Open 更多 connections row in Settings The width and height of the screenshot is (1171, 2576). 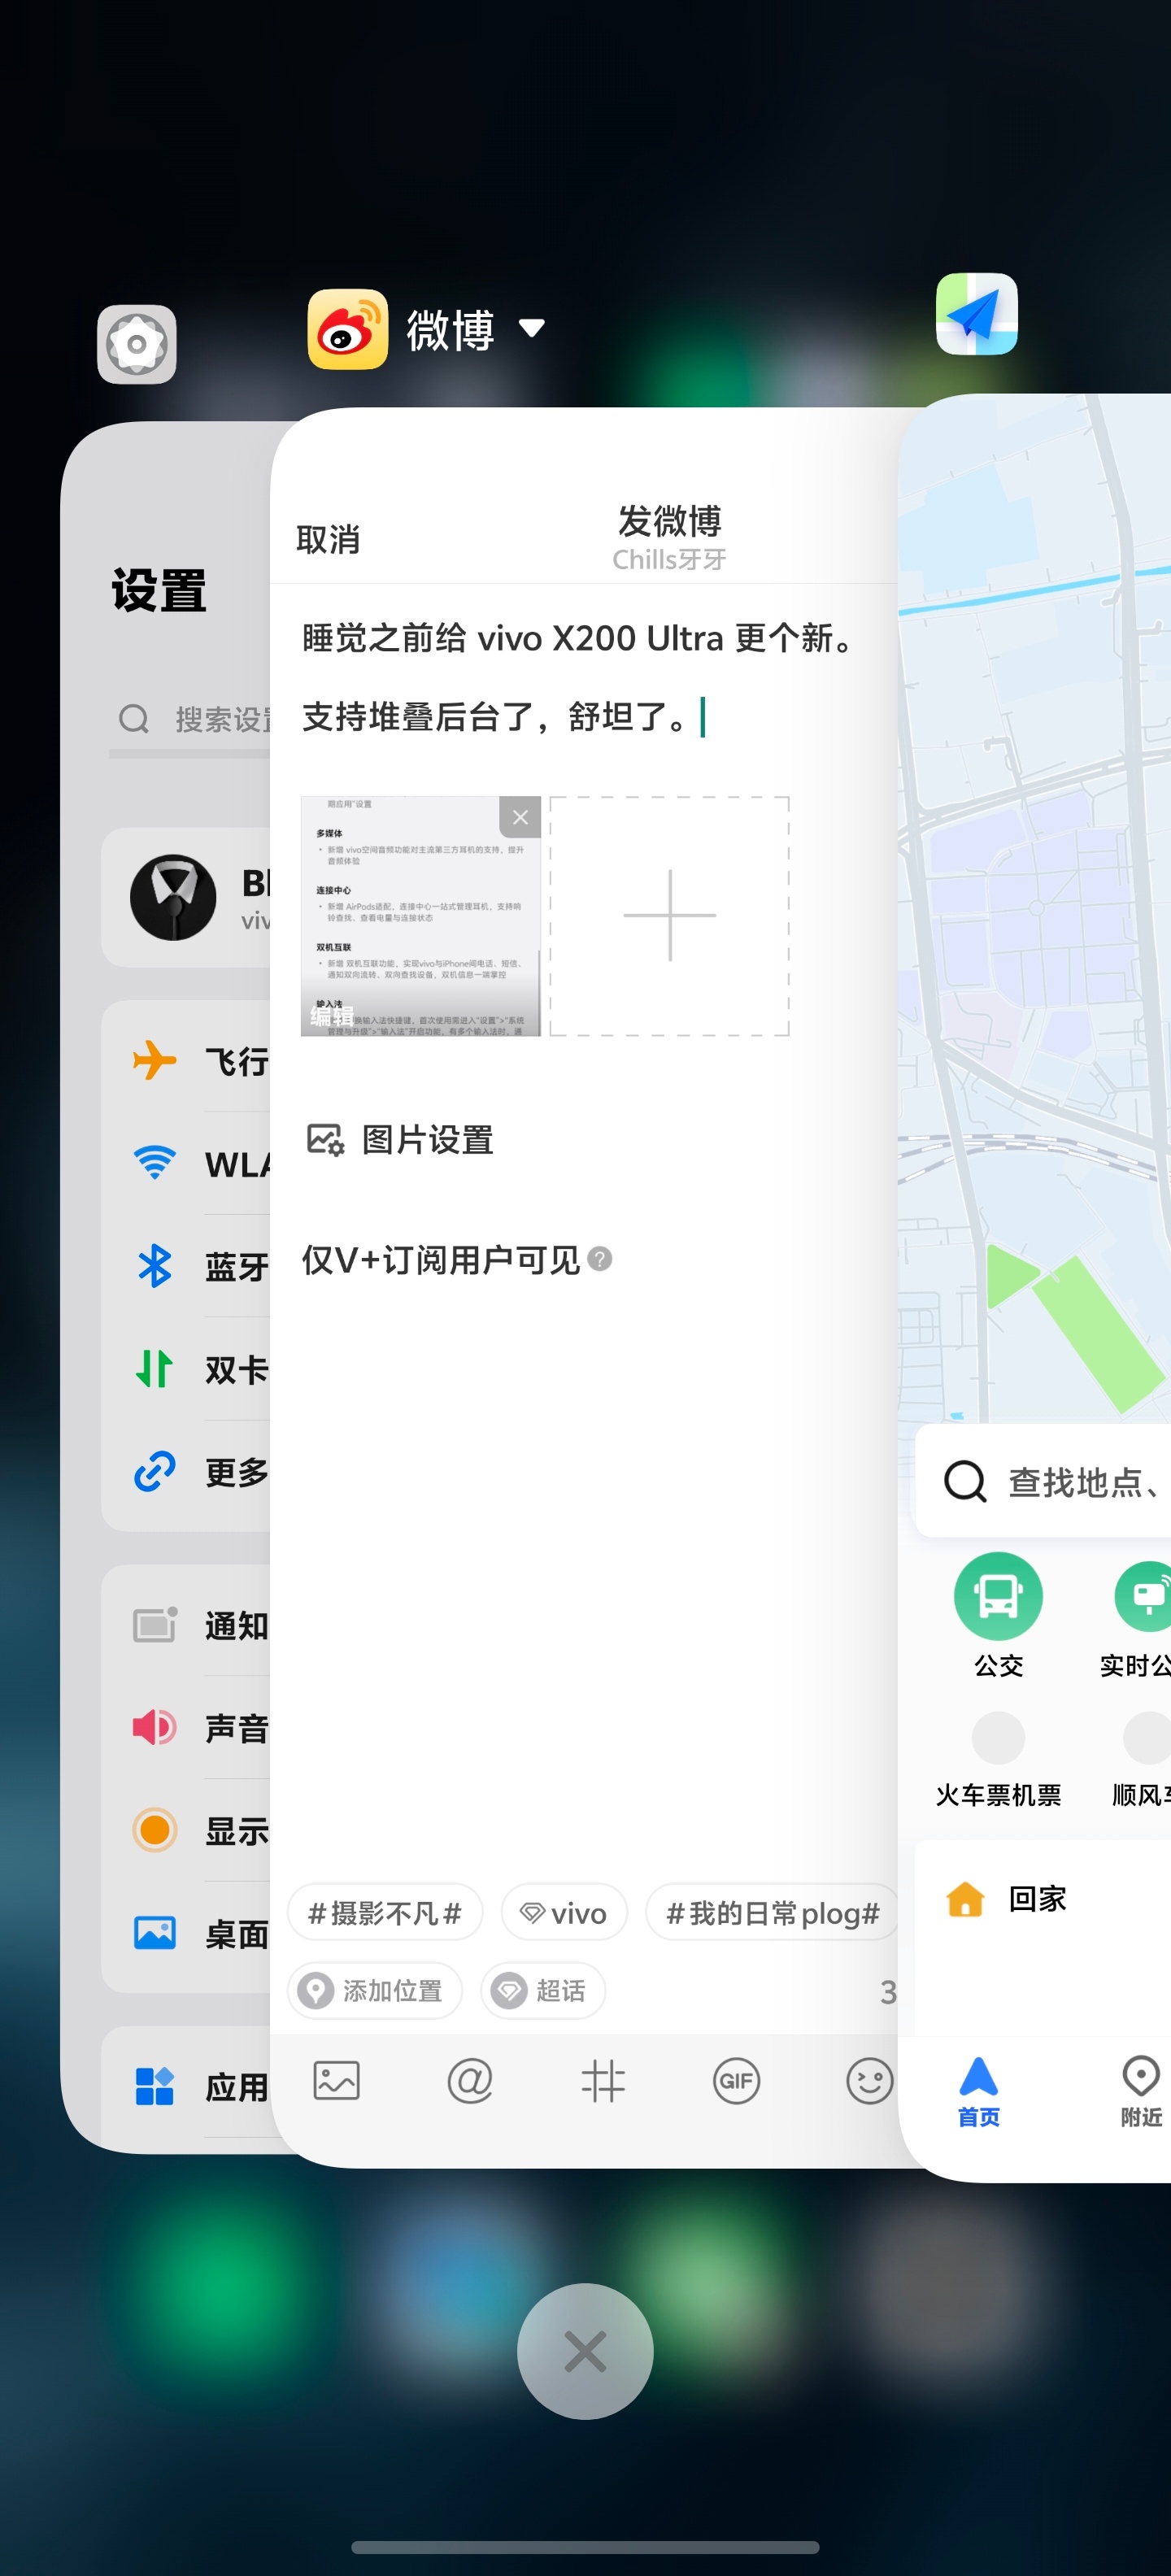pyautogui.click(x=186, y=1472)
